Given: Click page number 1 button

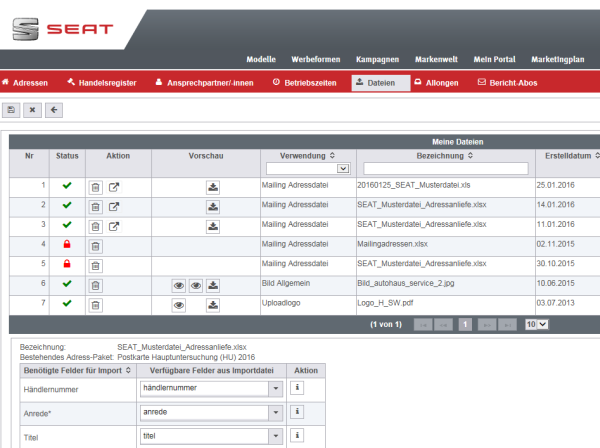Looking at the screenshot, I should [465, 325].
